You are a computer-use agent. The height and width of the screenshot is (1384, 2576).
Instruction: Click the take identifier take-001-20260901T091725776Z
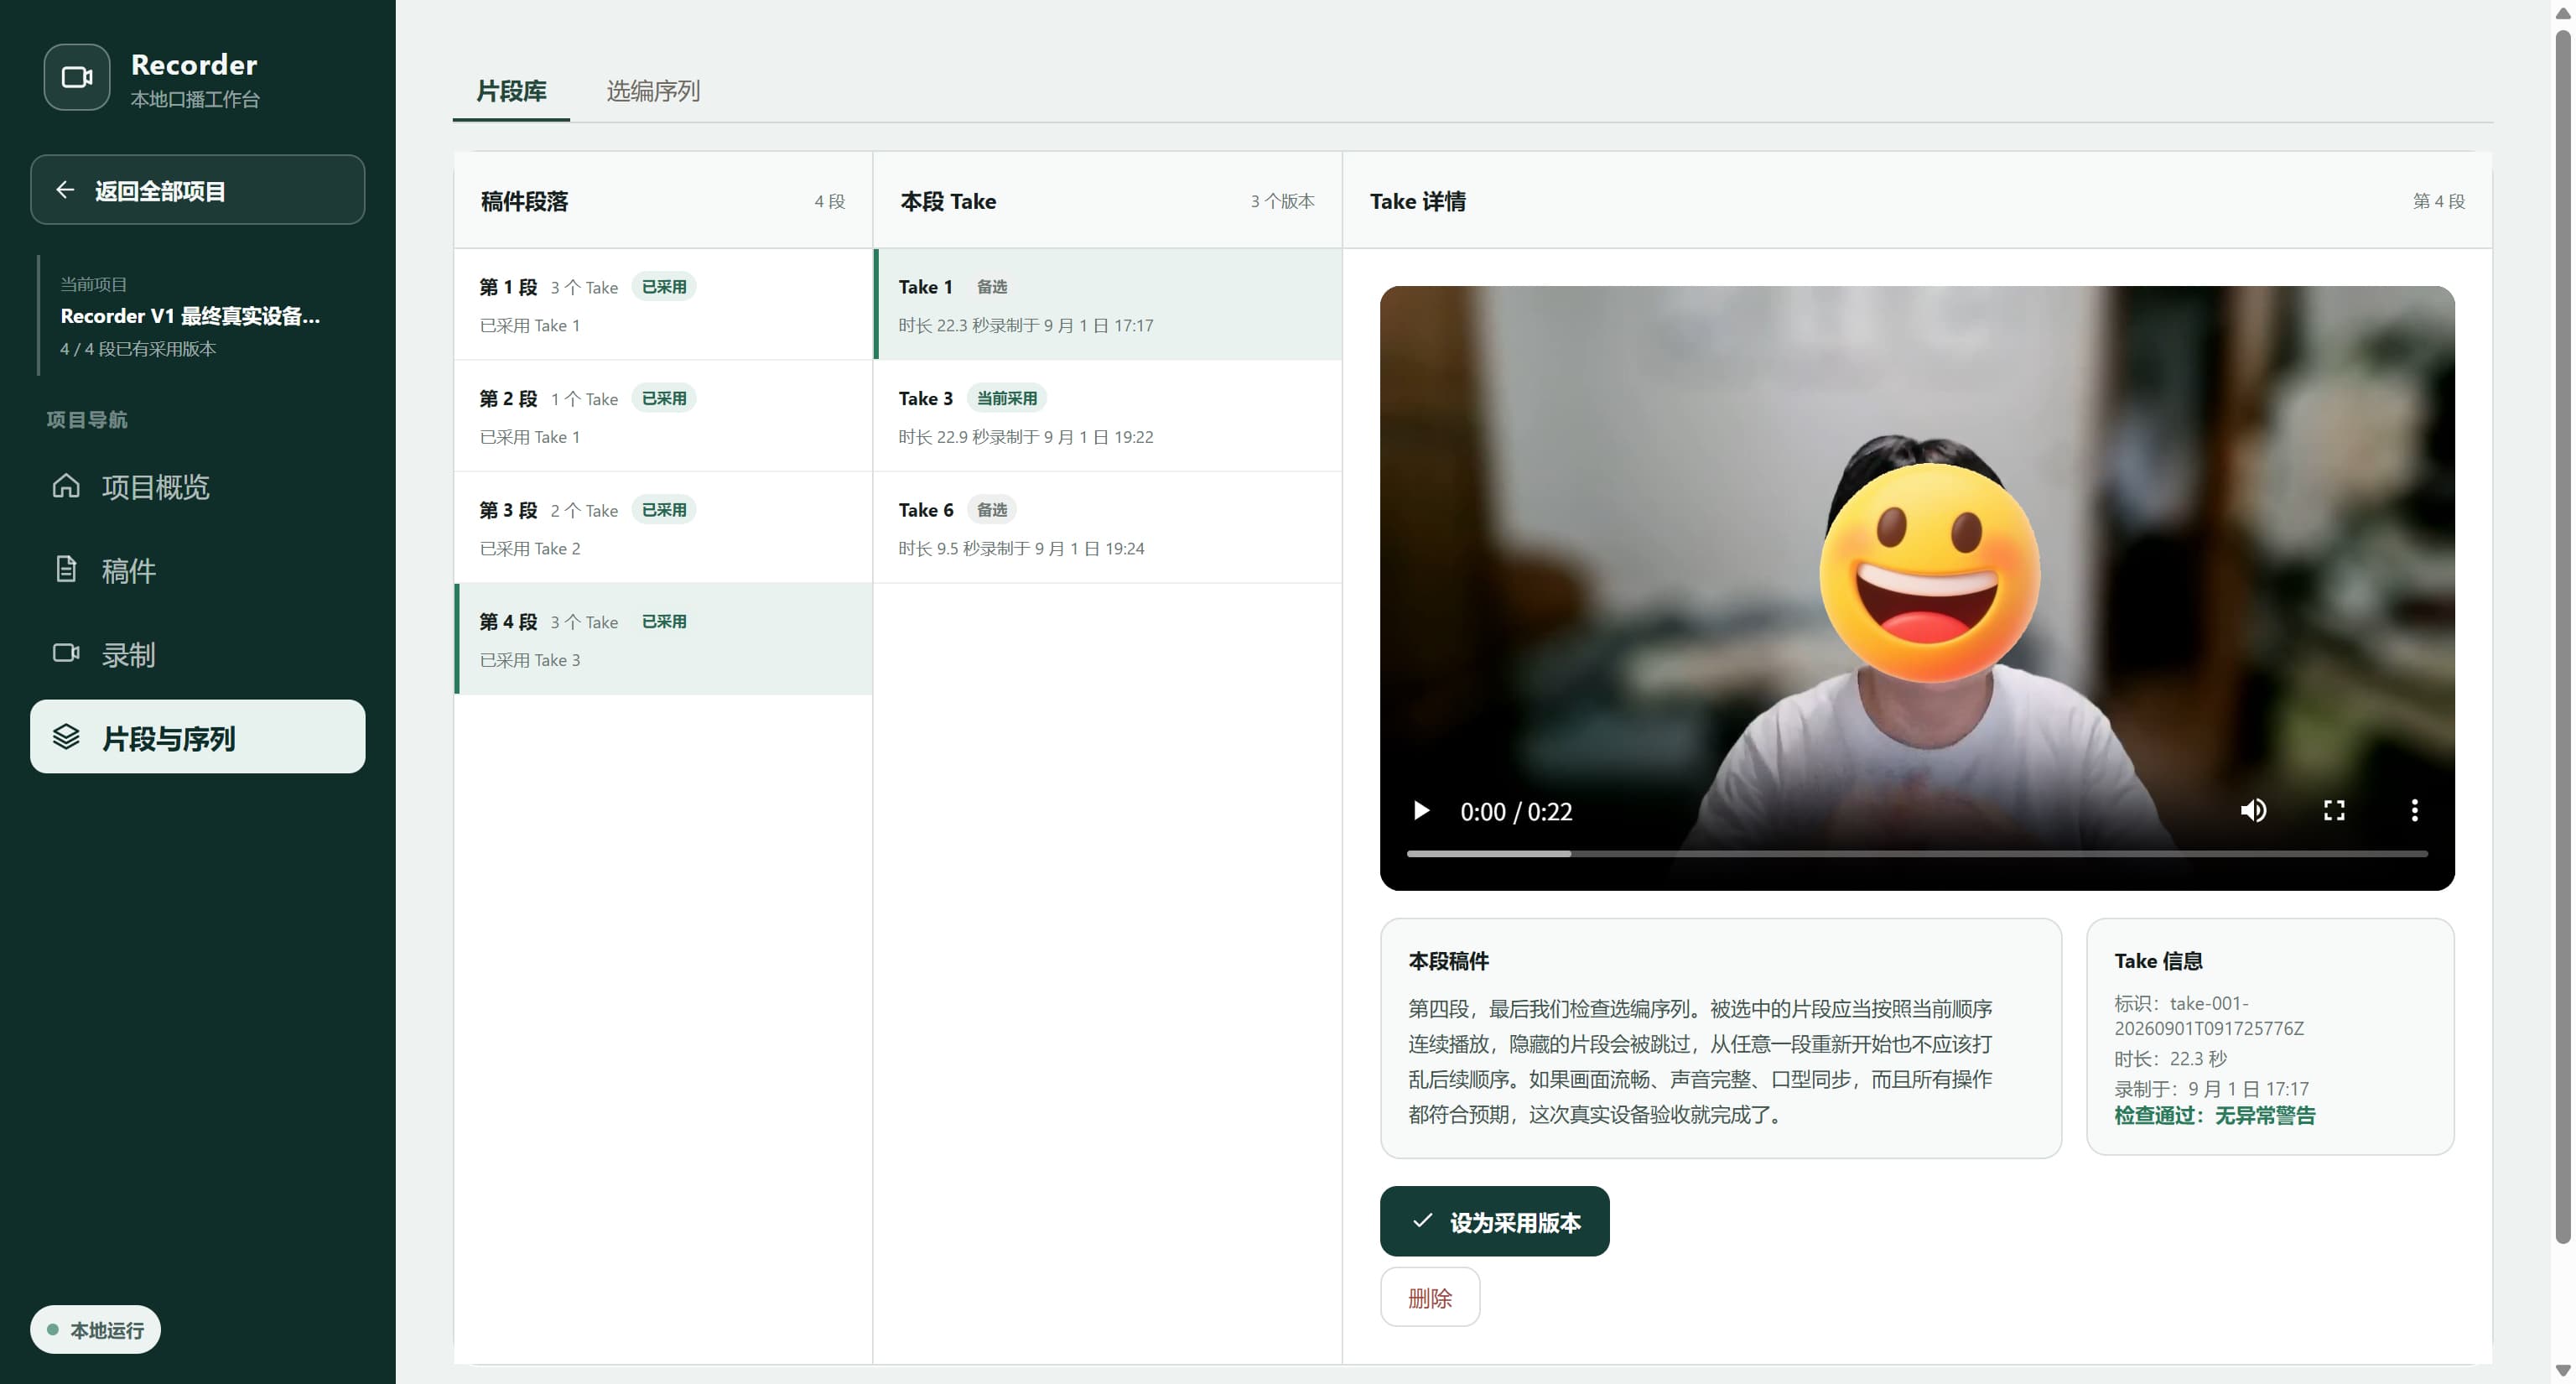pos(2209,1015)
